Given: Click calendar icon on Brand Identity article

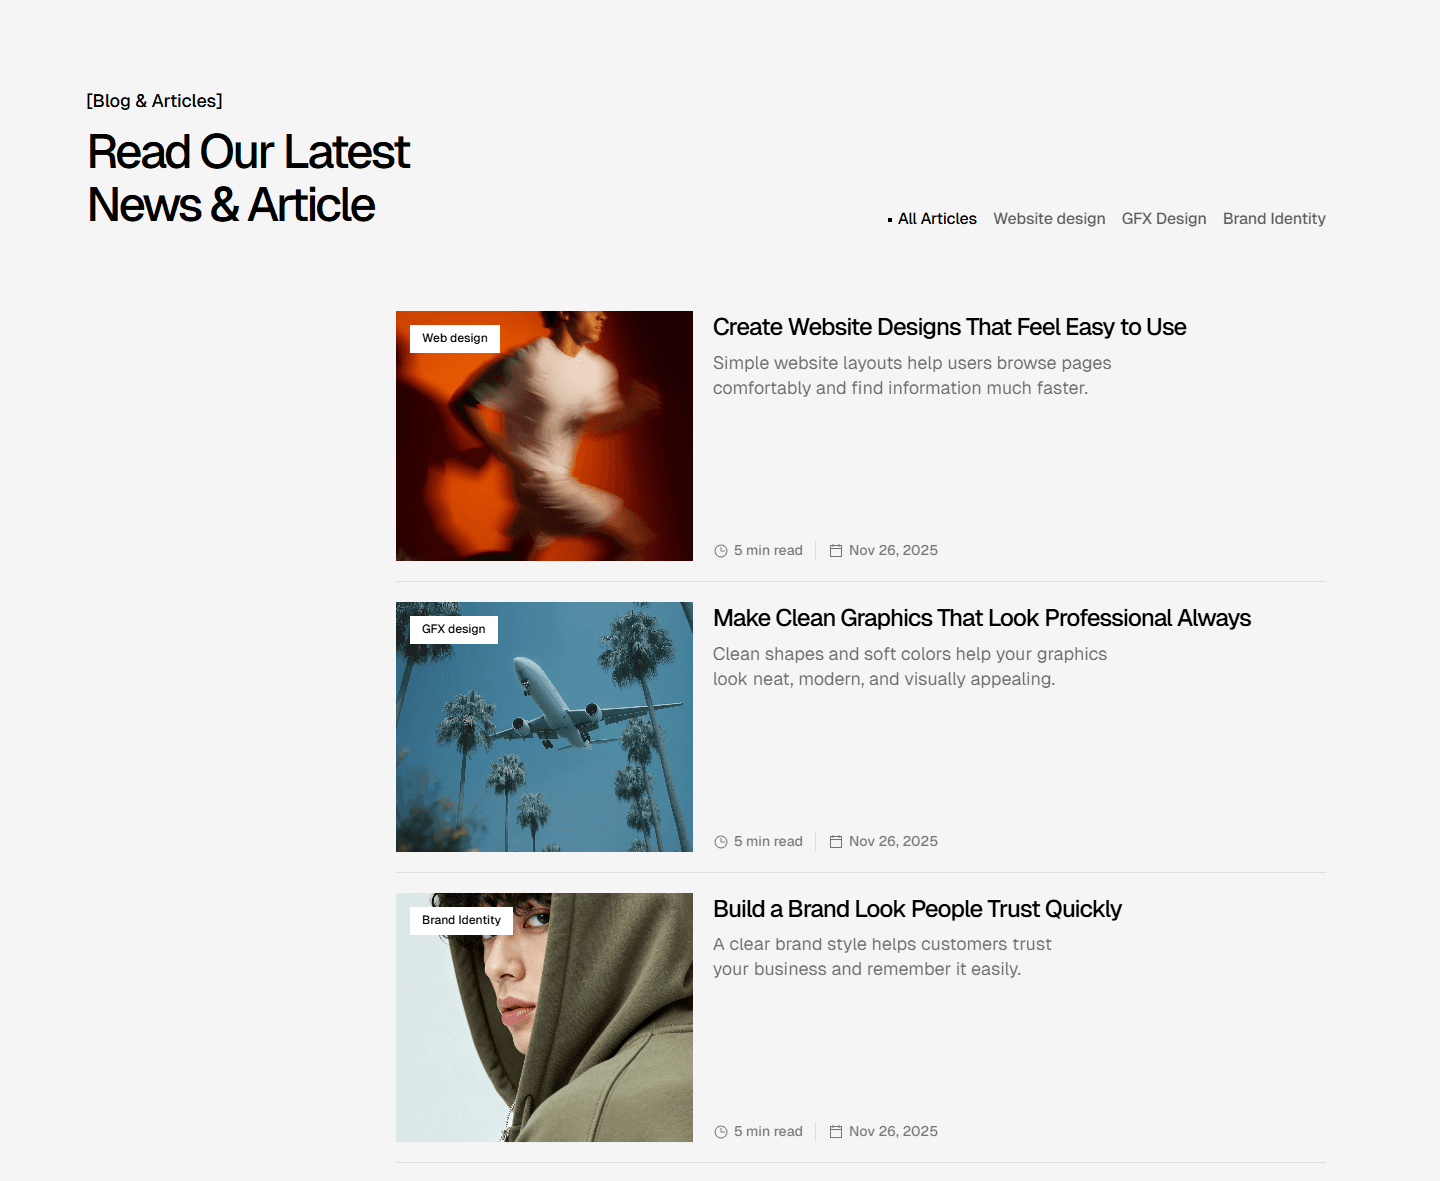Looking at the screenshot, I should pos(836,1132).
